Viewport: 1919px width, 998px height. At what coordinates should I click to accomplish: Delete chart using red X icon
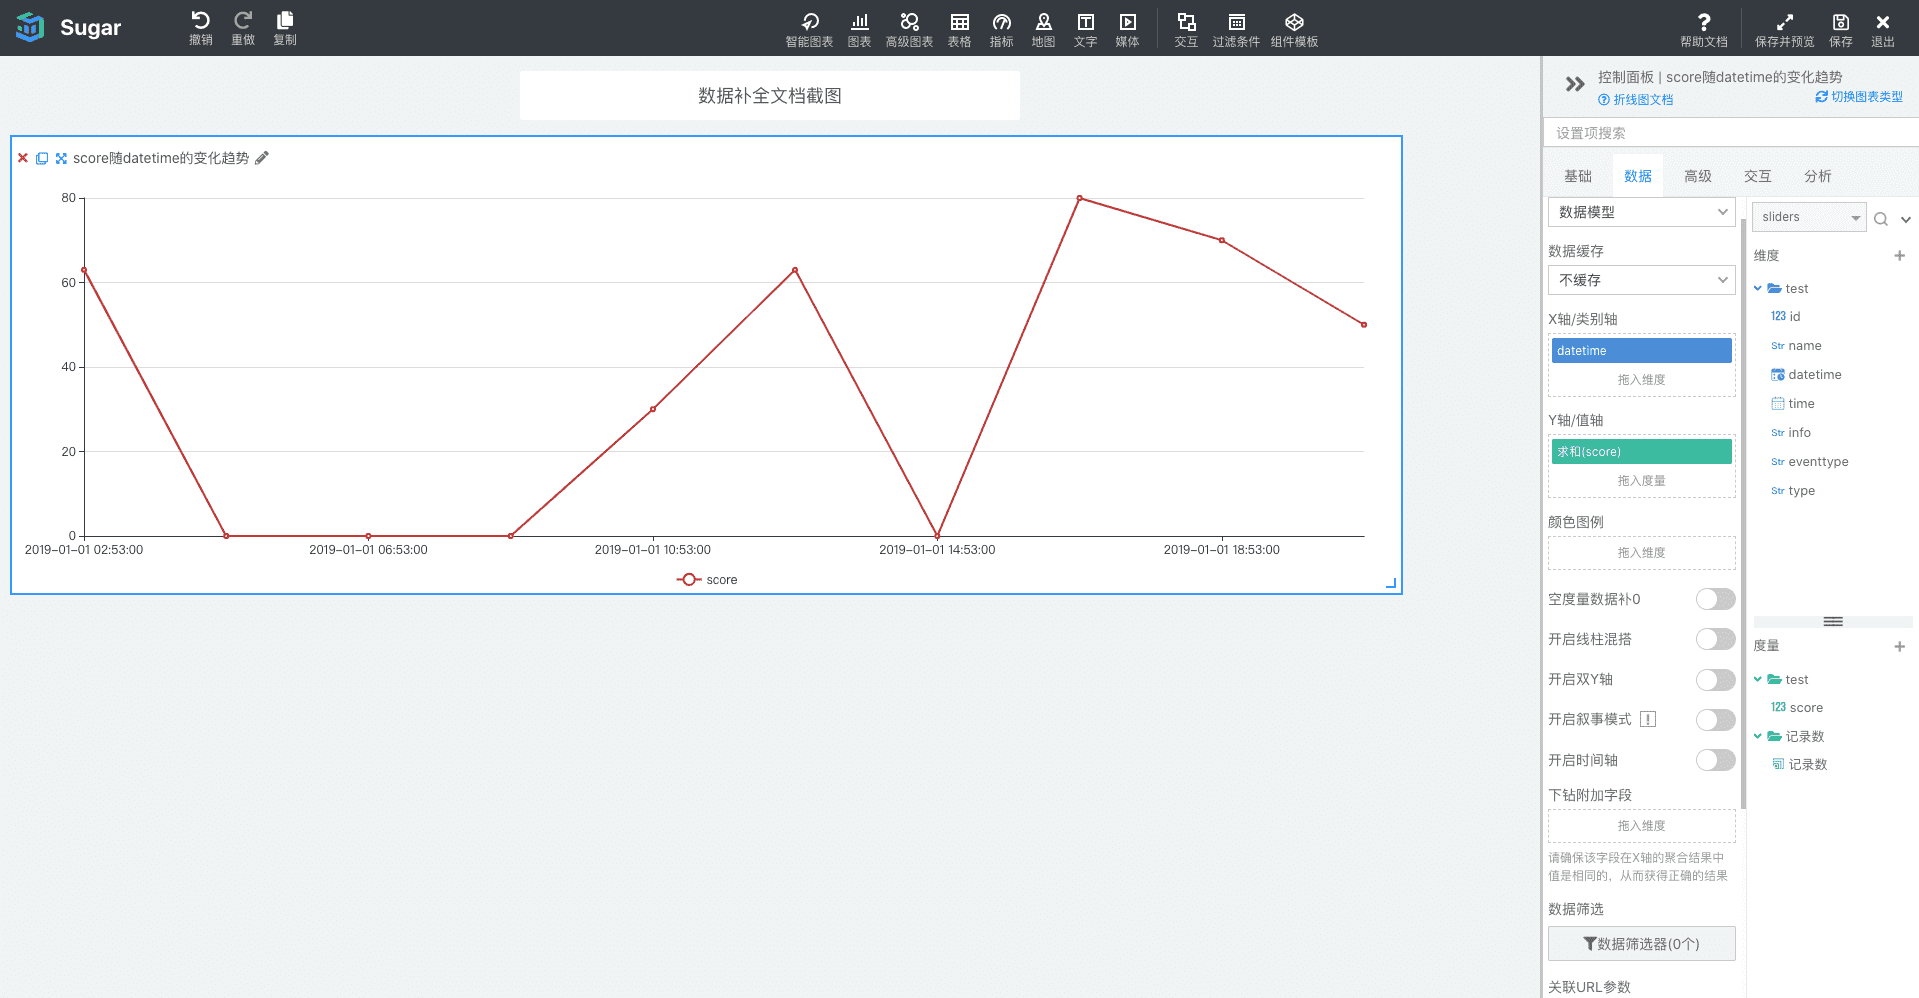coord(23,158)
